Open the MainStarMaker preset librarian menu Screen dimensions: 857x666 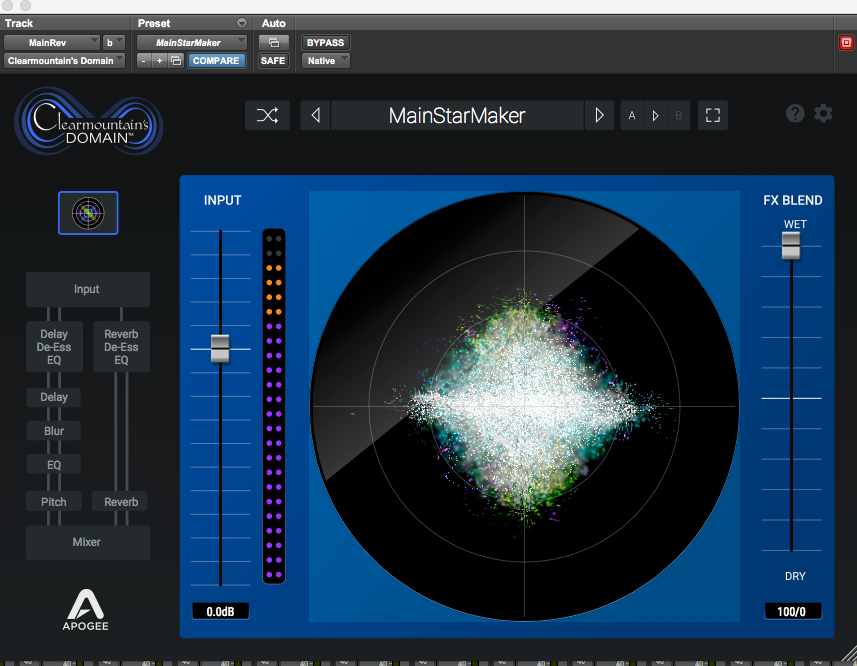point(192,43)
